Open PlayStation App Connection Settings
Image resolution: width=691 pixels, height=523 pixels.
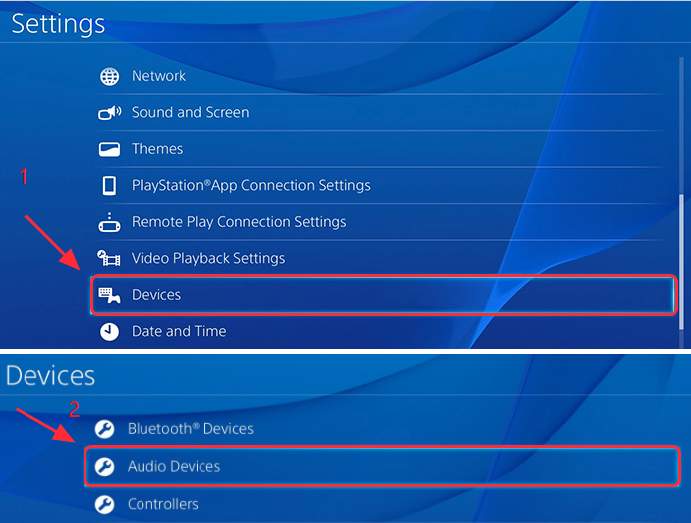[380, 185]
